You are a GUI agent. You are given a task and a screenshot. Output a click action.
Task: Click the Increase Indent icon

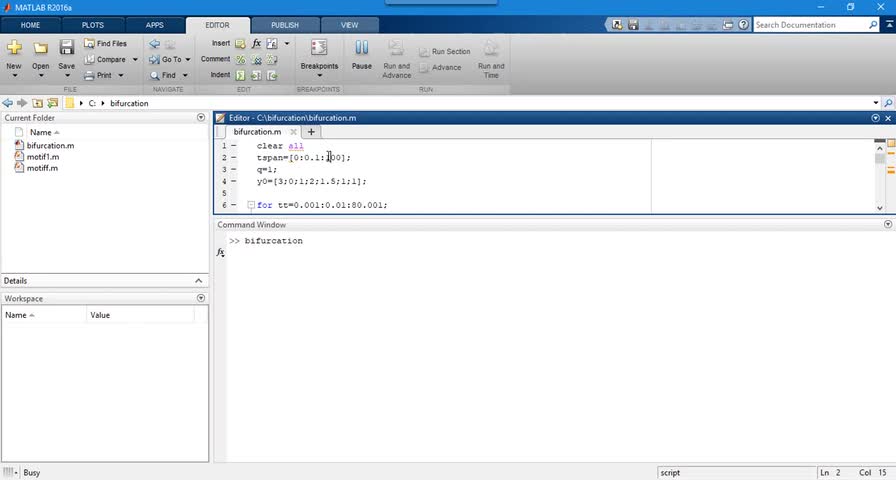[x=256, y=75]
